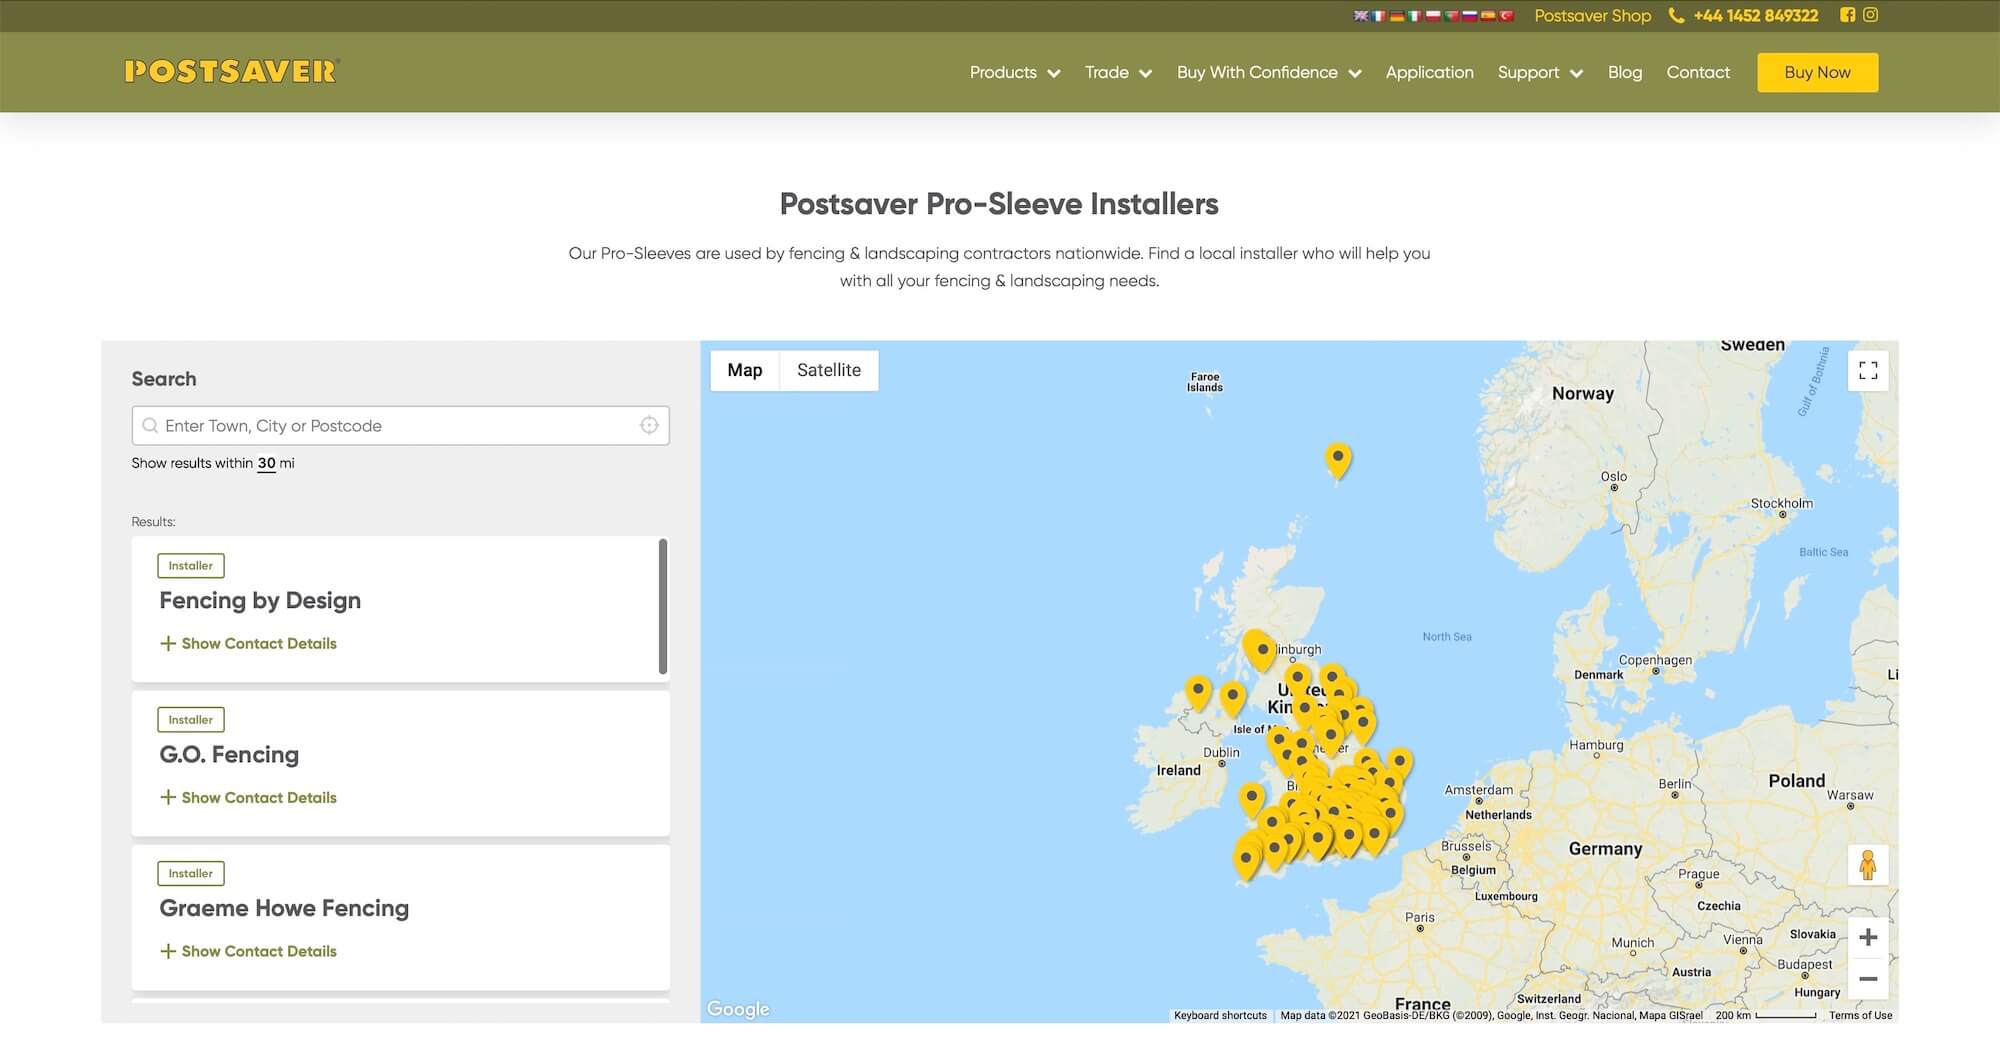The height and width of the screenshot is (1056, 2000).
Task: Switch to Map view tab
Action: (x=745, y=370)
